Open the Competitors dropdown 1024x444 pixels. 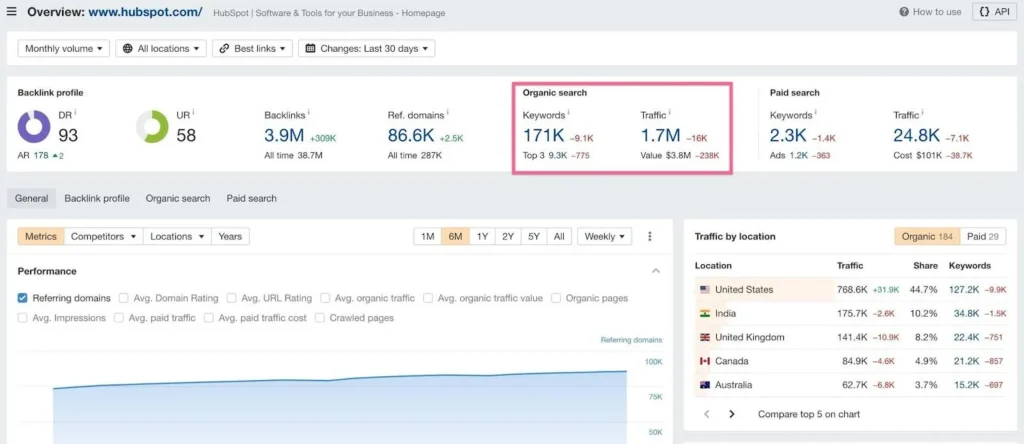pos(103,236)
